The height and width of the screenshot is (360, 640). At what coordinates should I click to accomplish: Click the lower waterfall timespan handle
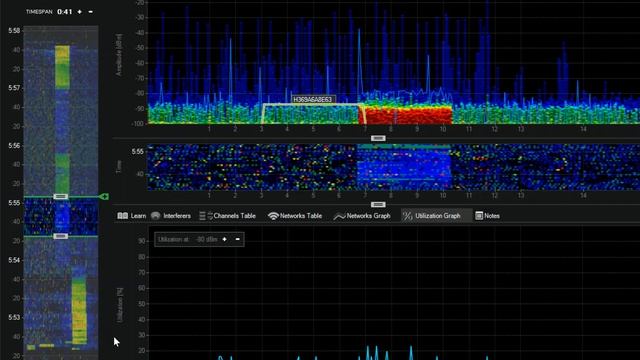click(60, 236)
